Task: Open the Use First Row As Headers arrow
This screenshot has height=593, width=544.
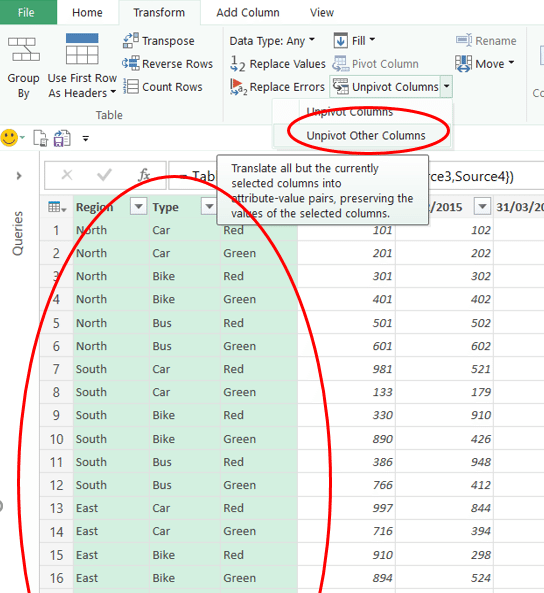Action: (113, 93)
